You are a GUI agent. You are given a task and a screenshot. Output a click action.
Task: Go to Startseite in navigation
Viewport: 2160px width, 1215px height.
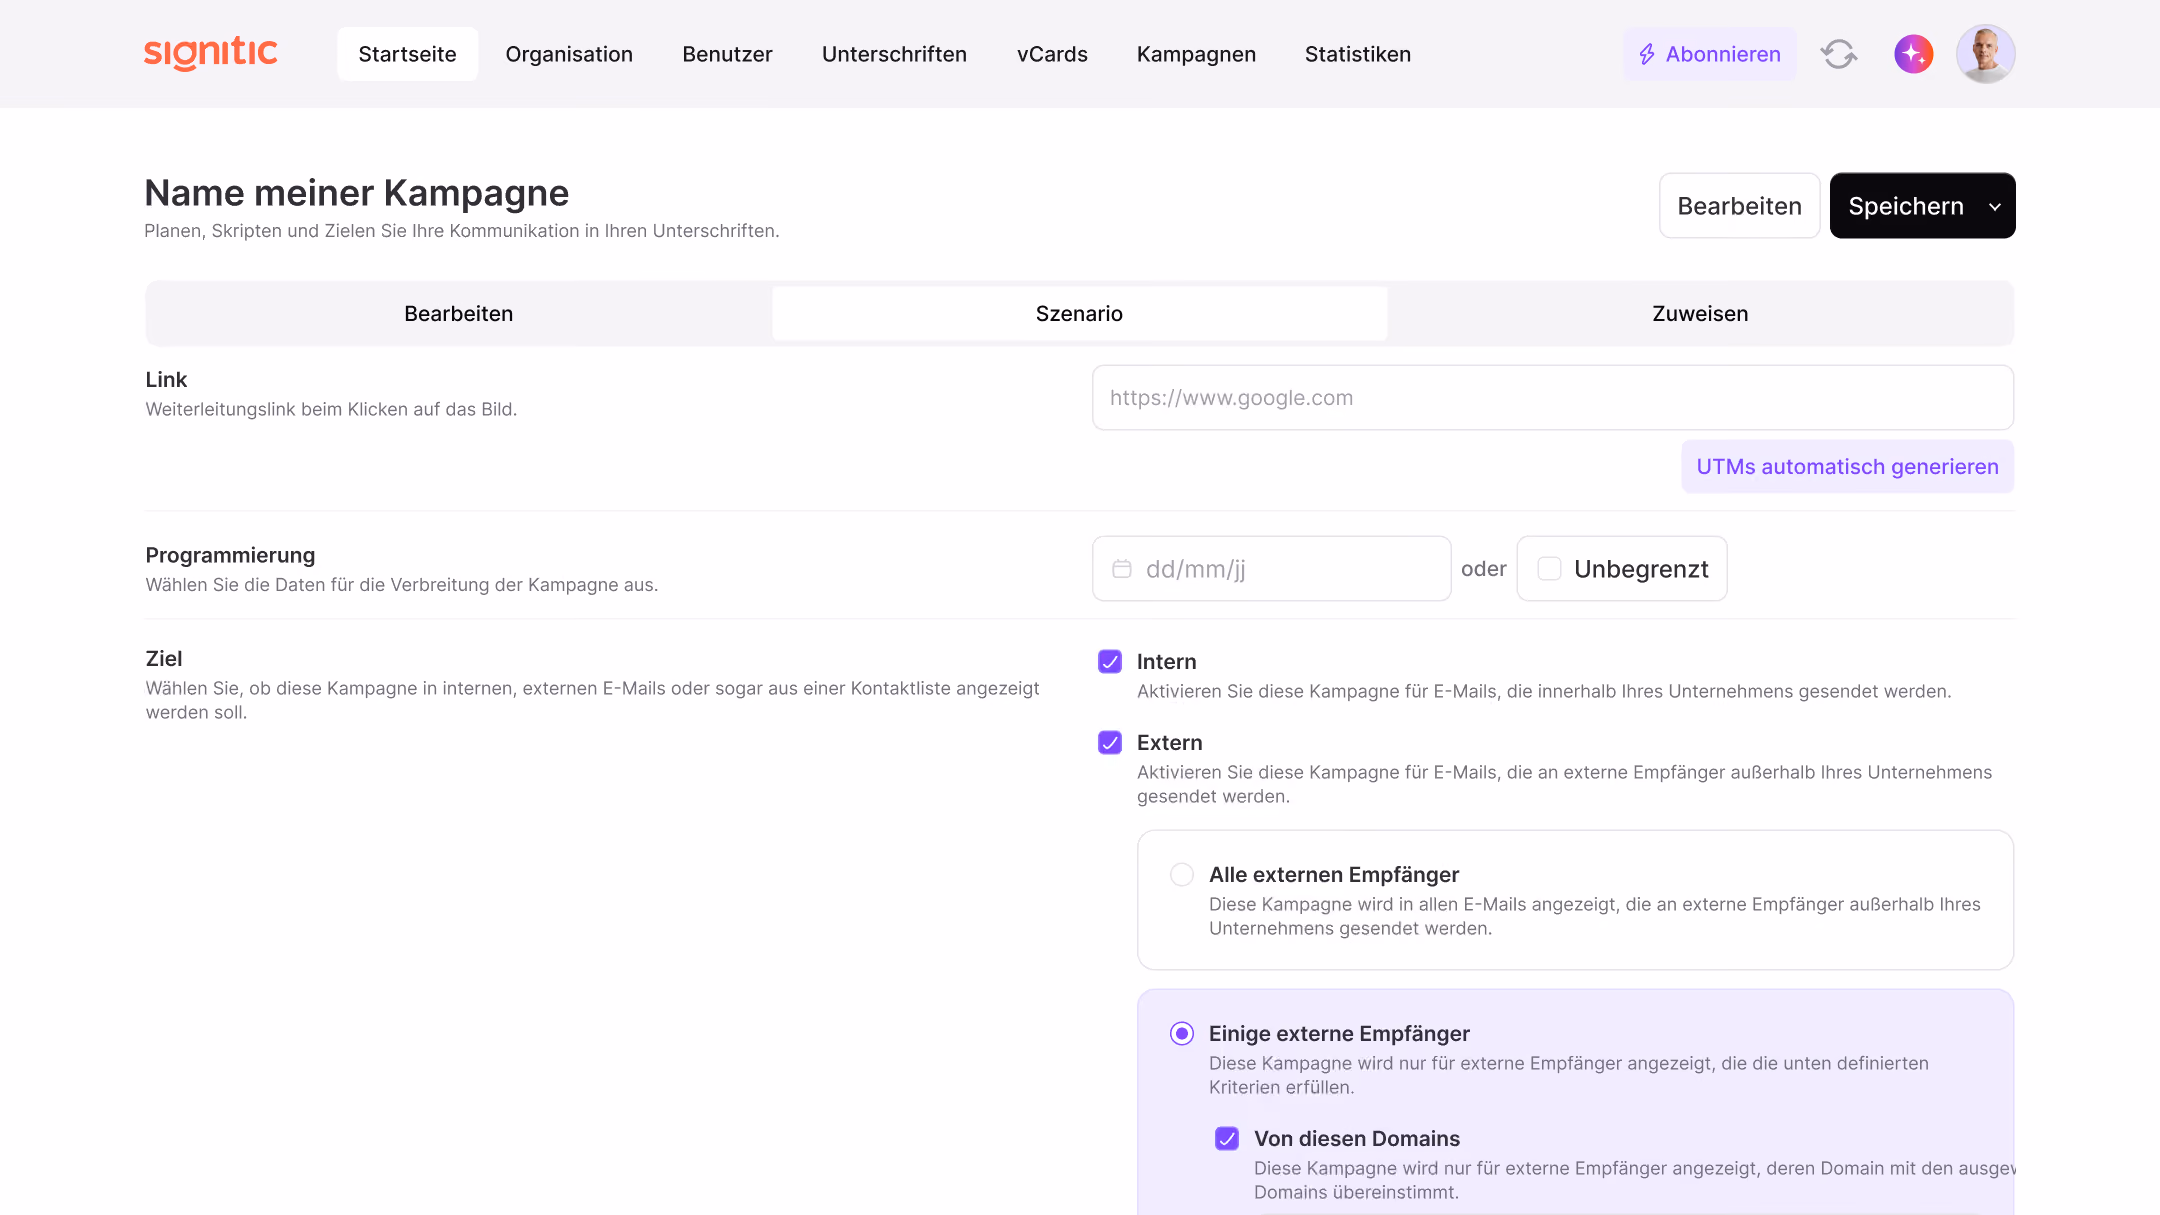[x=407, y=54]
